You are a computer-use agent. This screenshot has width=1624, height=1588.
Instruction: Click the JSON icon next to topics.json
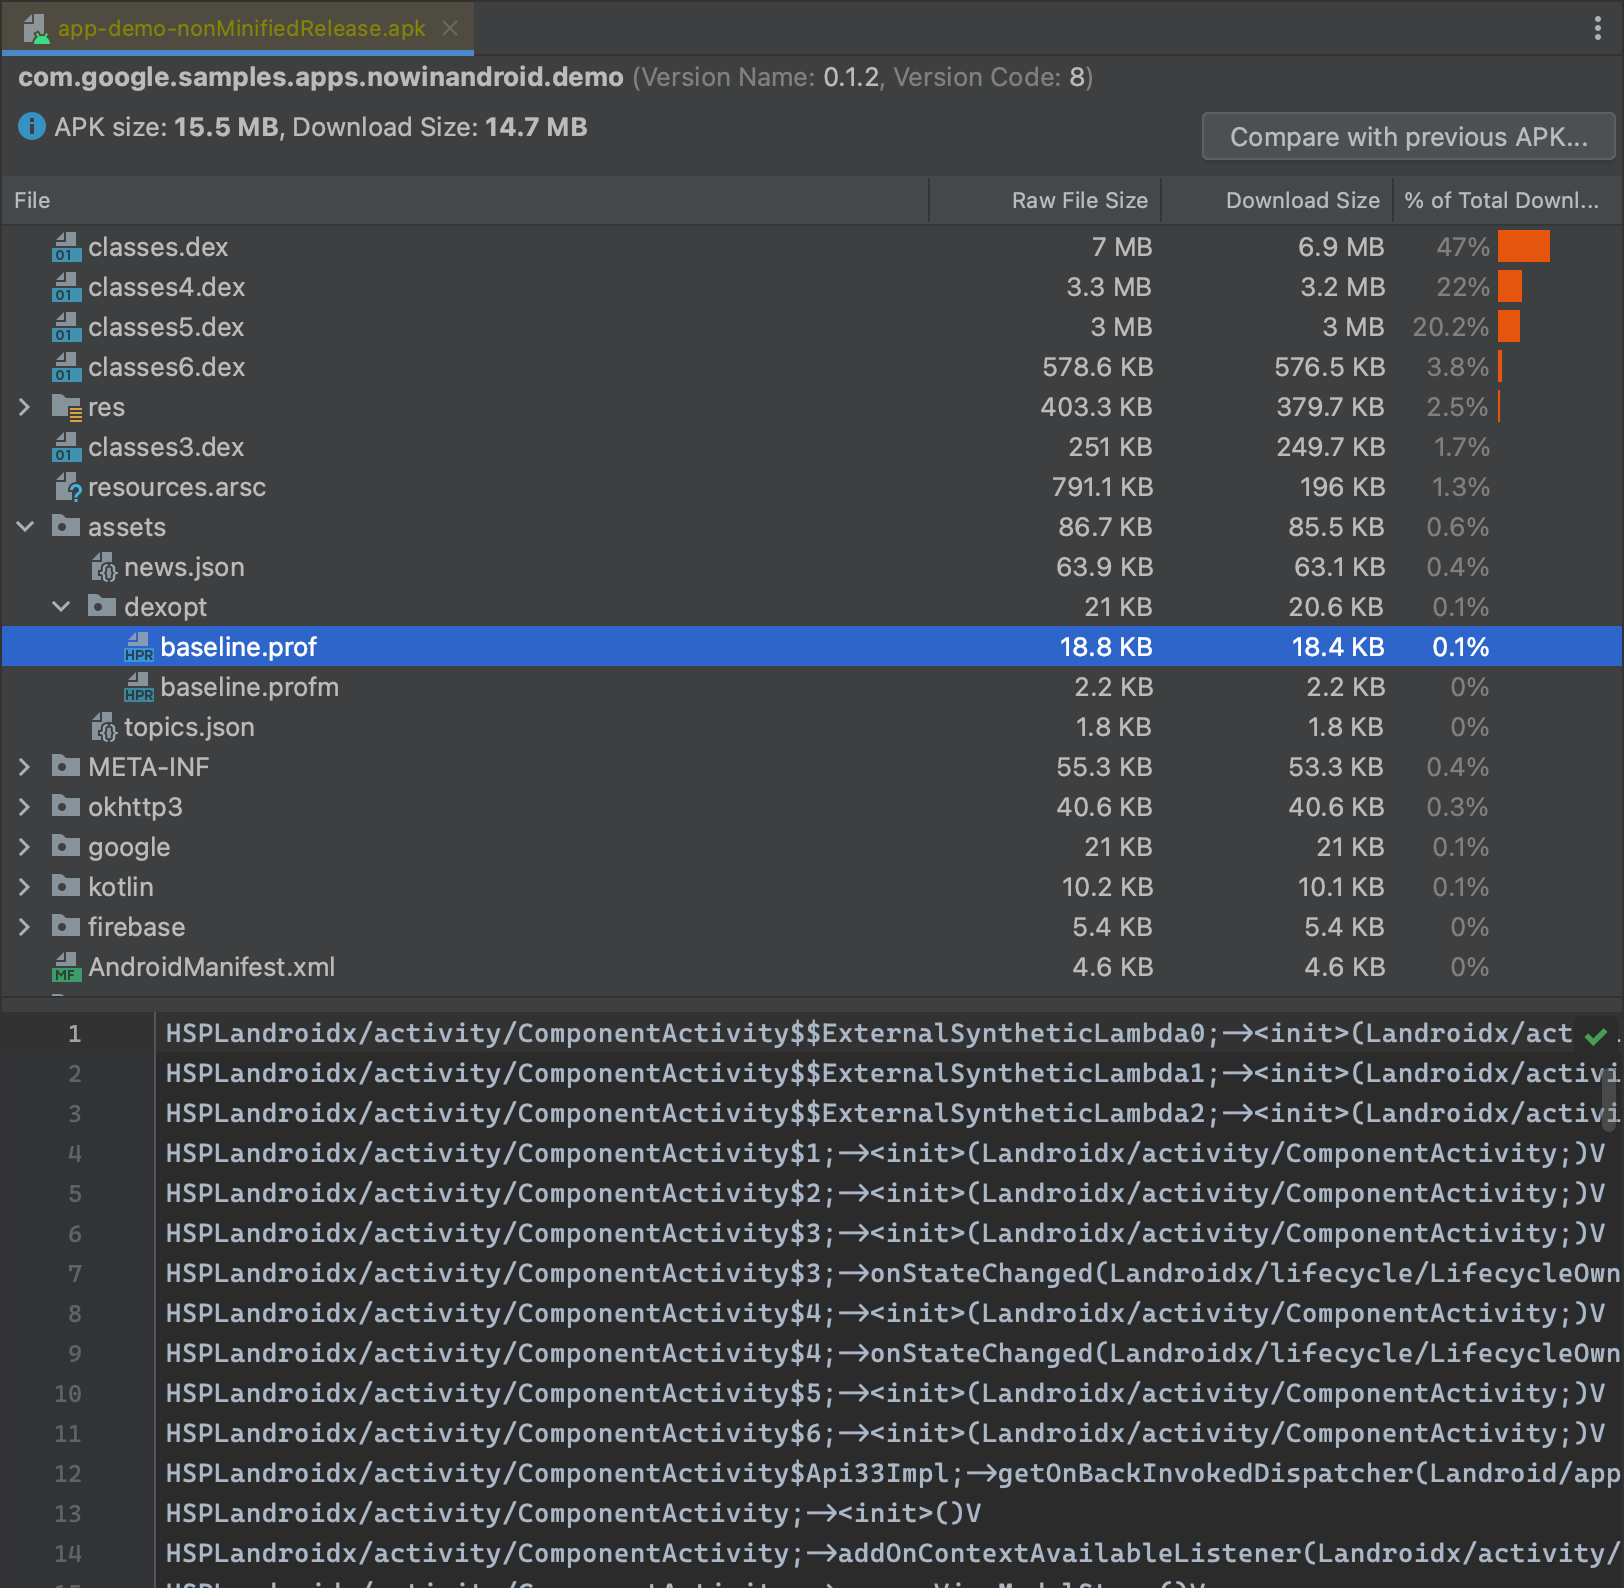click(x=104, y=727)
